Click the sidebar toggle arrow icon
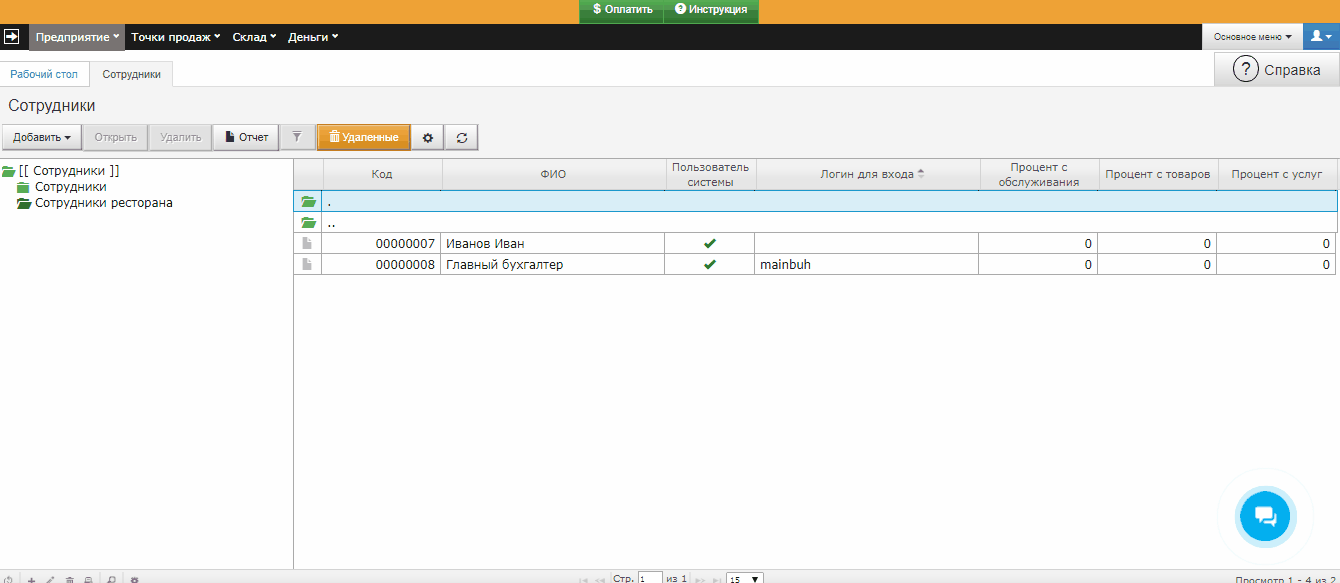 coord(12,37)
